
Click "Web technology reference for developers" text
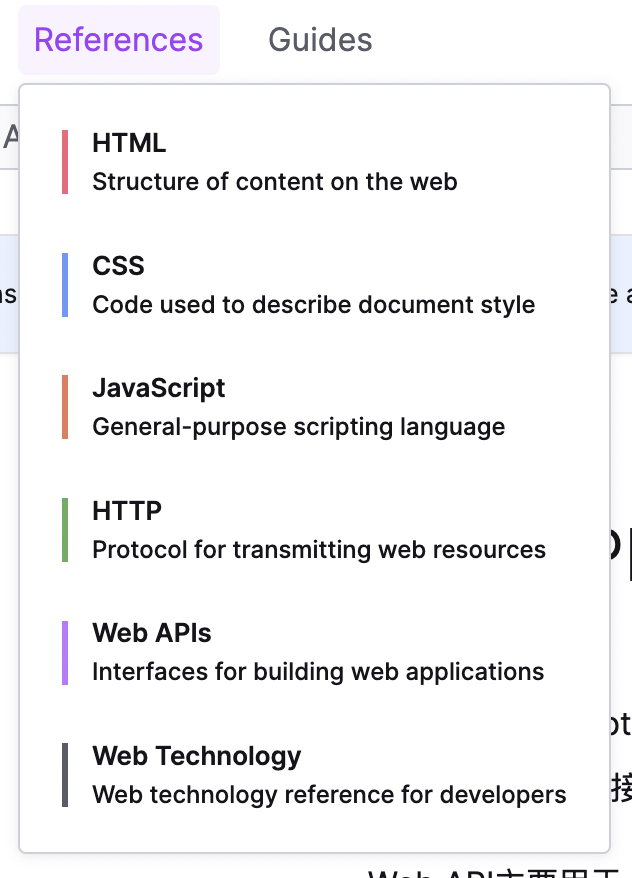click(x=329, y=795)
